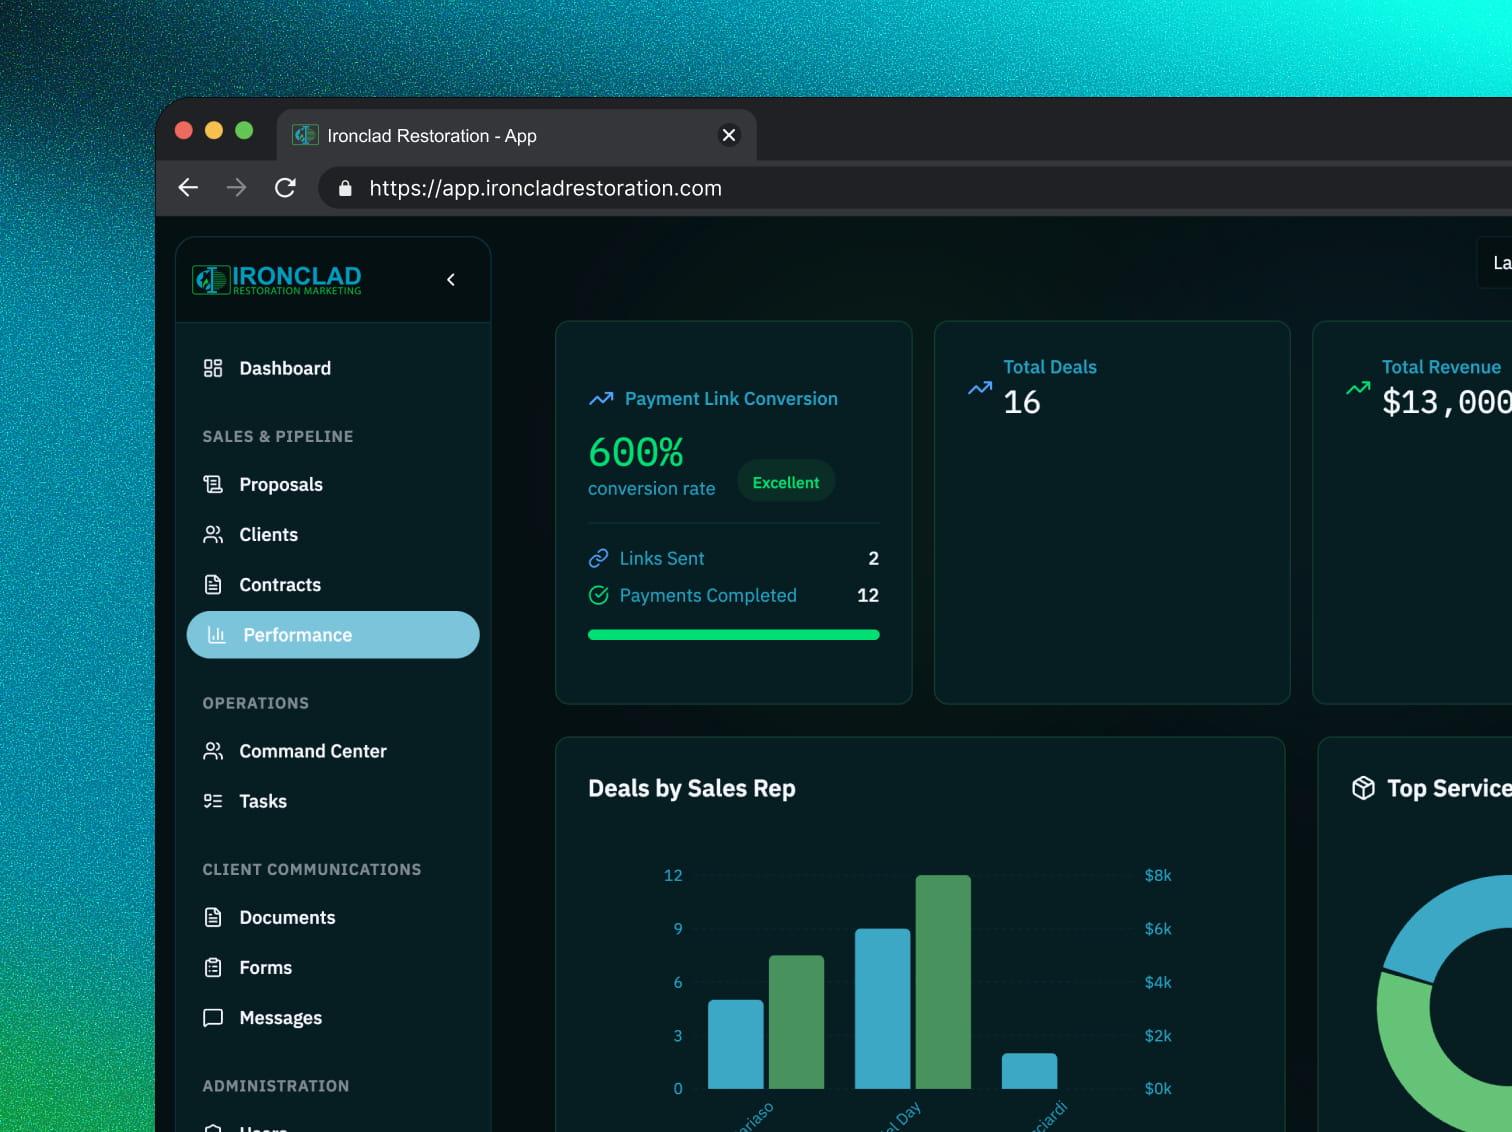The image size is (1512, 1132).
Task: Click the red macOS close window button
Action: (184, 130)
